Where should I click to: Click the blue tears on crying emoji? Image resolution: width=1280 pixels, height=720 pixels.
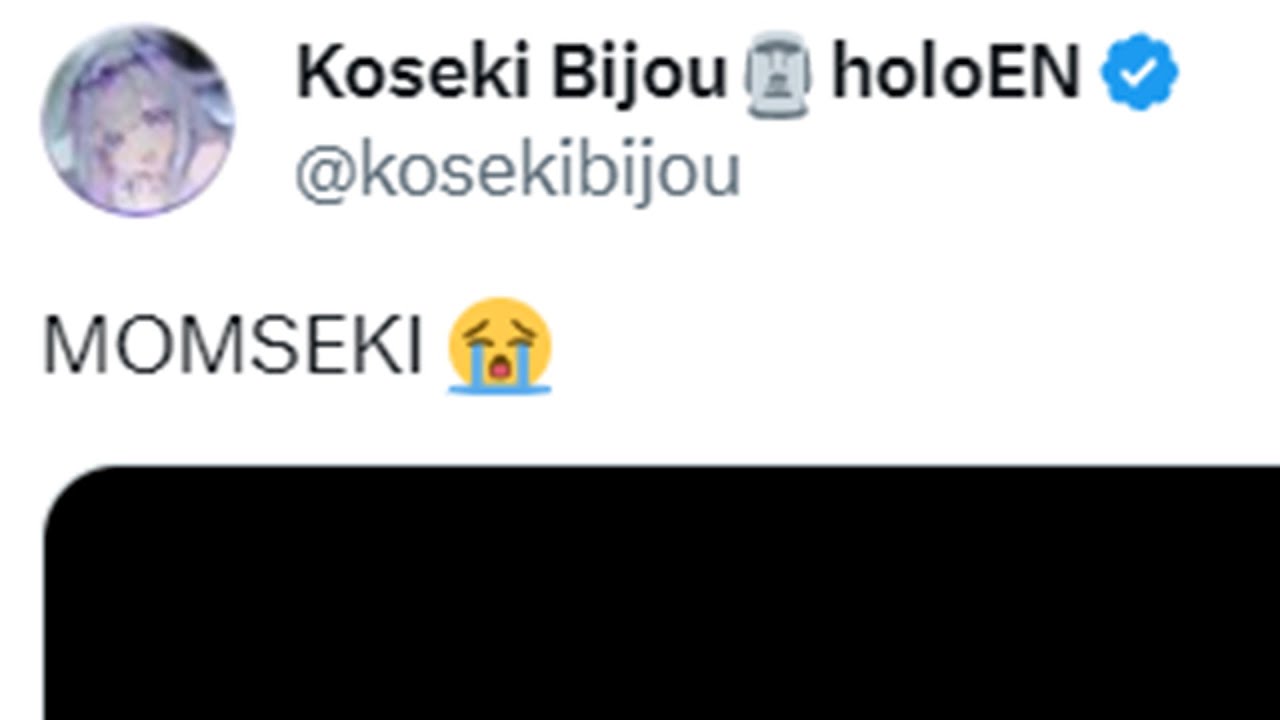tap(500, 372)
